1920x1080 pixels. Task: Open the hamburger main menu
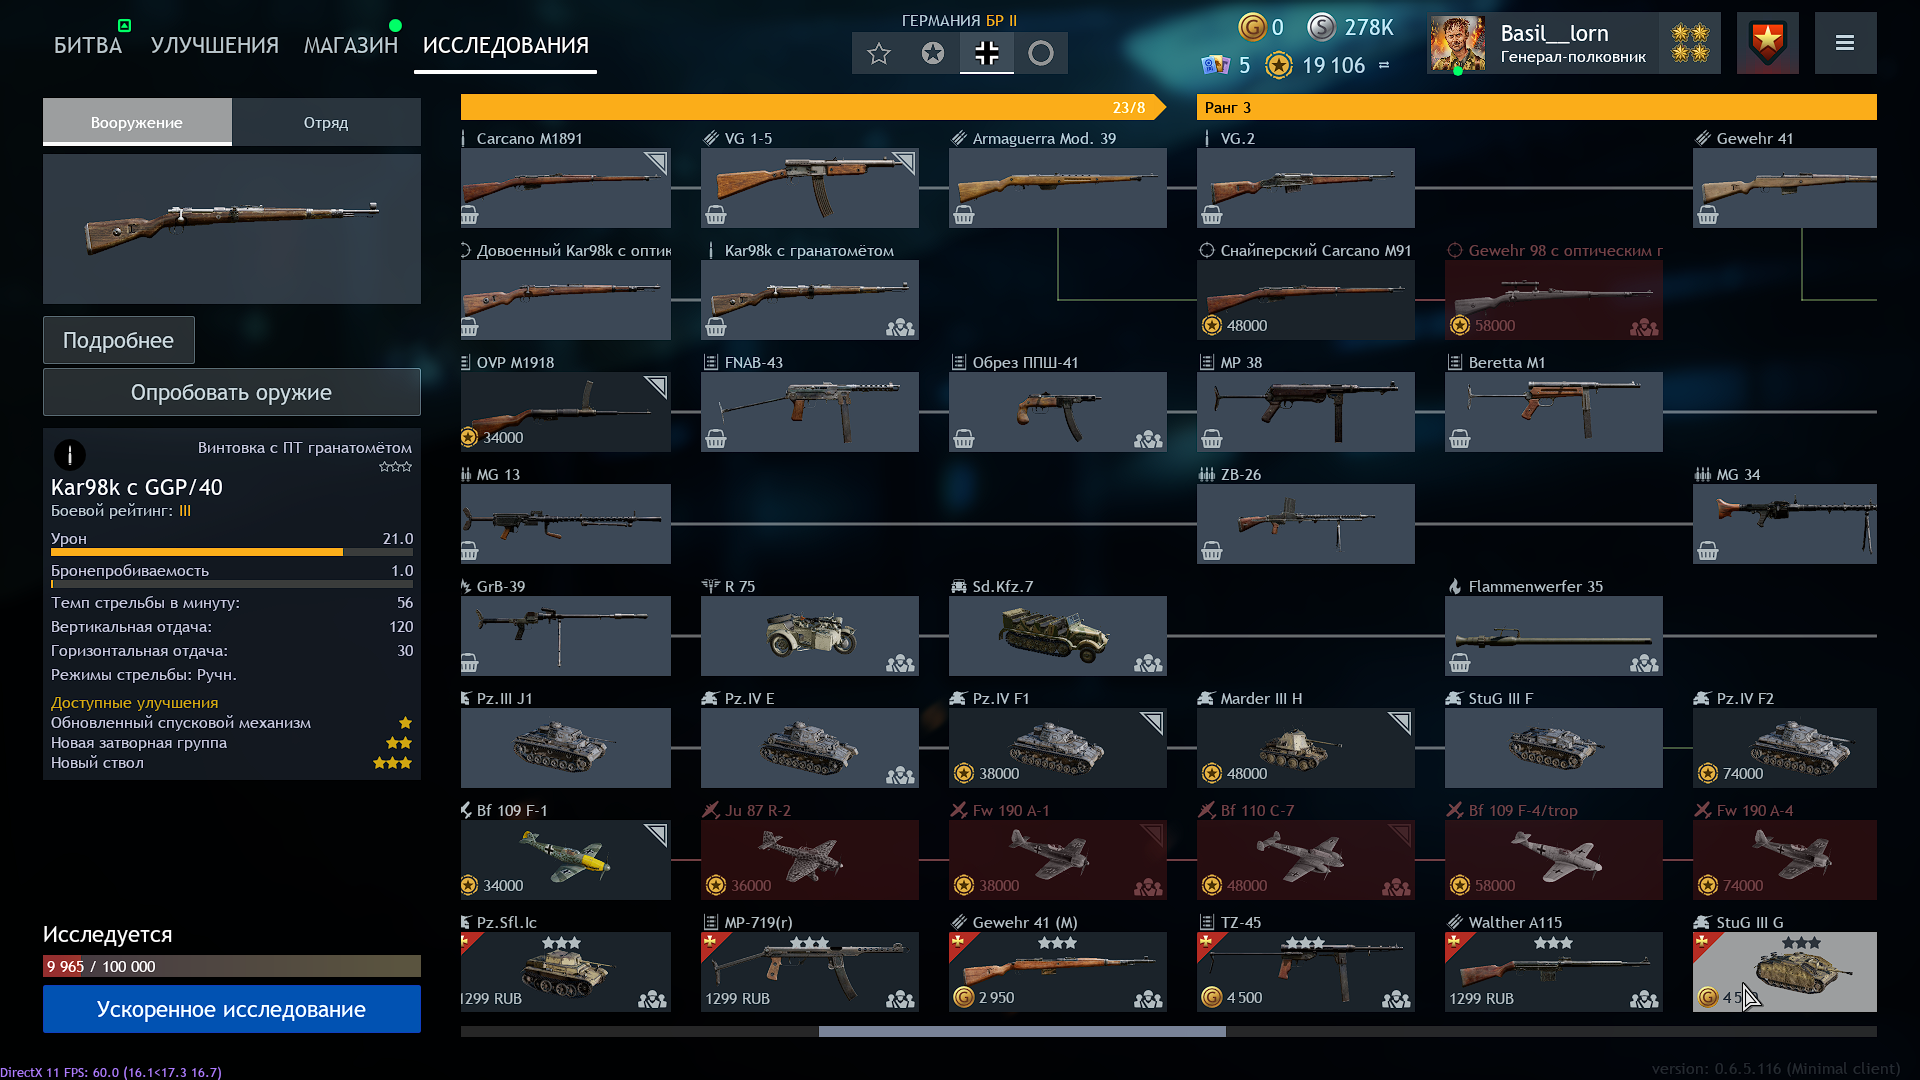click(1845, 43)
